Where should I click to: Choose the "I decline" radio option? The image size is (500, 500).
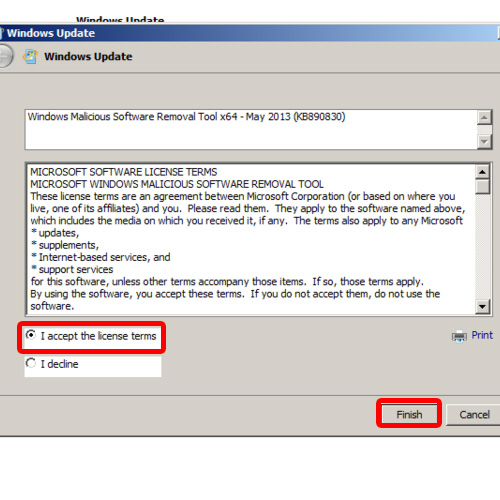point(31,363)
